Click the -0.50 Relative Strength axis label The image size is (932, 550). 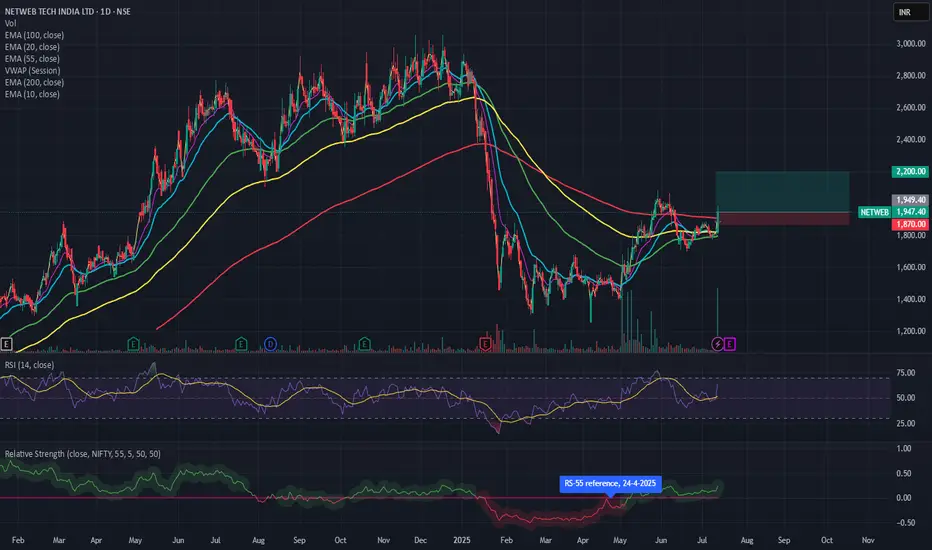coord(905,523)
